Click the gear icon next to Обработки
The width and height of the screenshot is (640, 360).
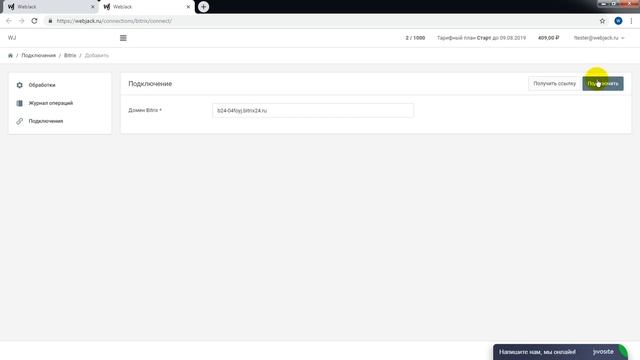coord(19,85)
